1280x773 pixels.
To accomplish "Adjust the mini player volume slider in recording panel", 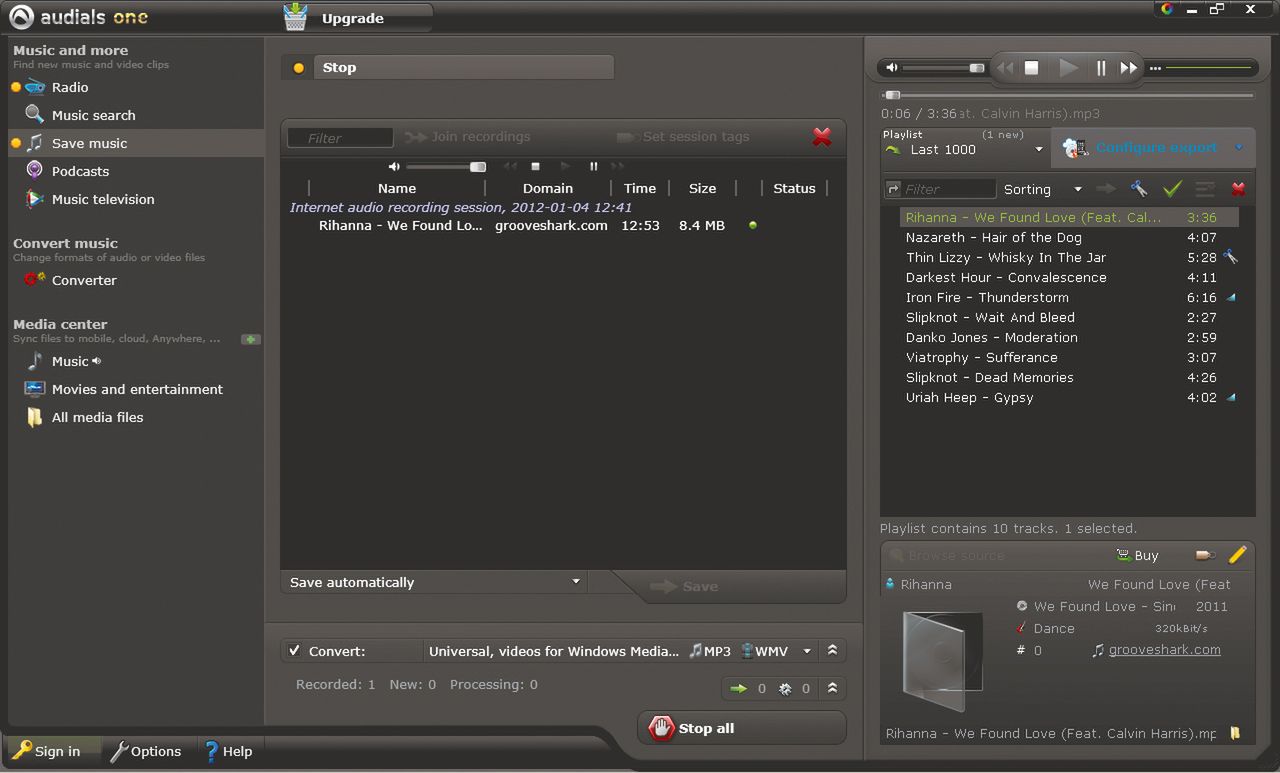I will pyautogui.click(x=446, y=166).
